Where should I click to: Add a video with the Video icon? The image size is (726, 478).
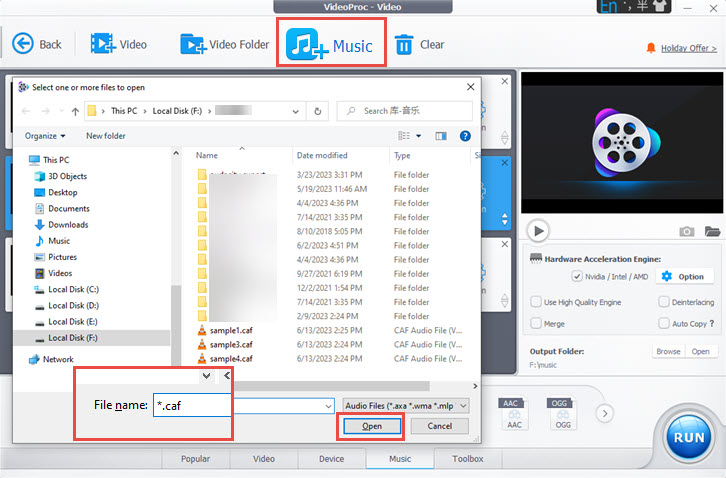click(102, 44)
